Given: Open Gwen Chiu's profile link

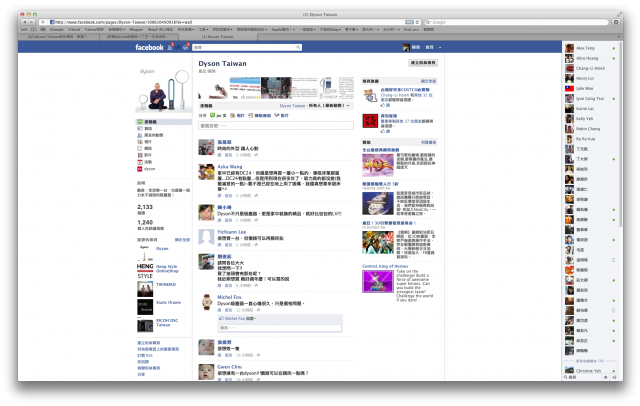Looking at the screenshot, I should [x=229, y=367].
